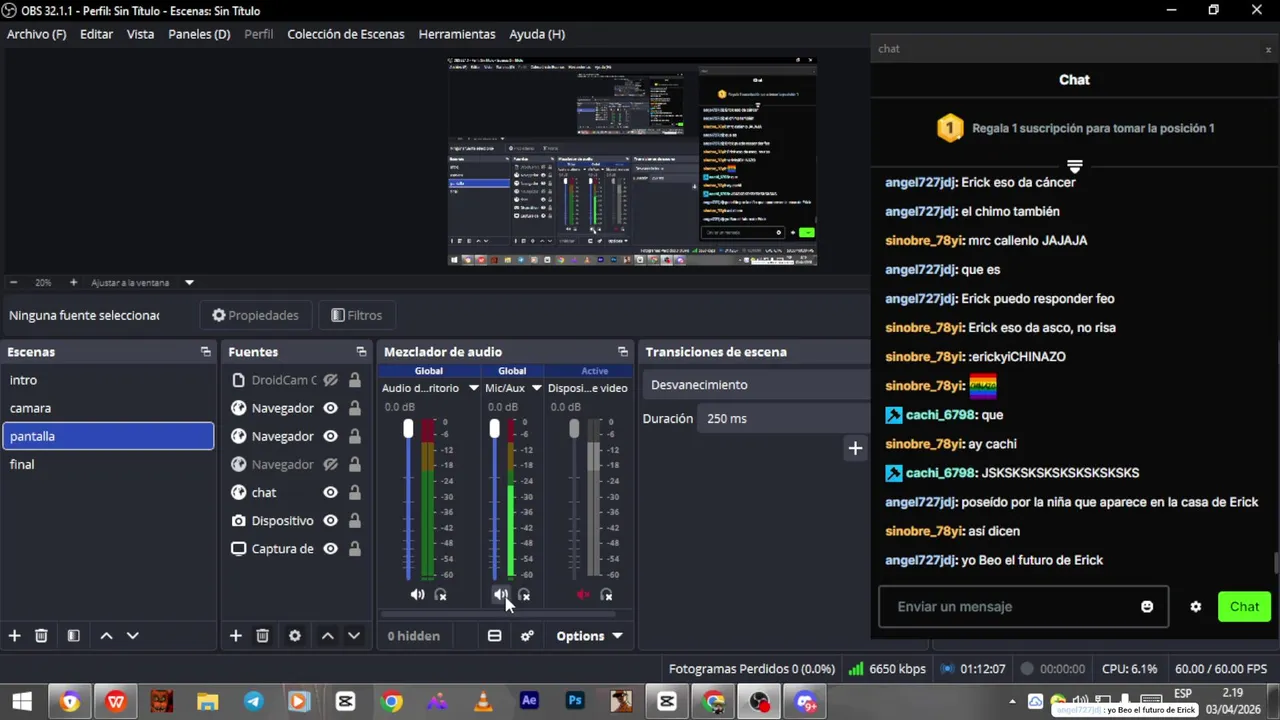Open advanced audio properties gears icon

(527, 636)
